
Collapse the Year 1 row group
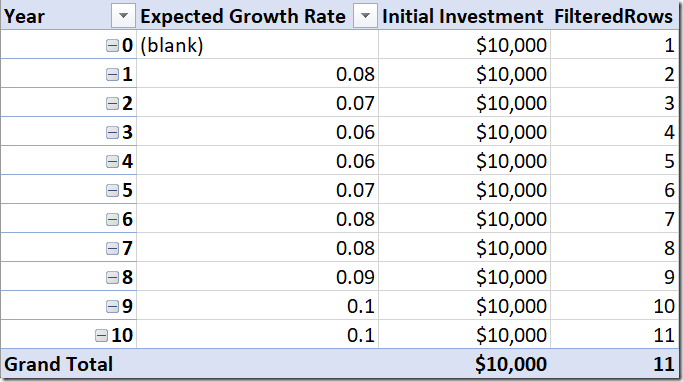tap(112, 74)
